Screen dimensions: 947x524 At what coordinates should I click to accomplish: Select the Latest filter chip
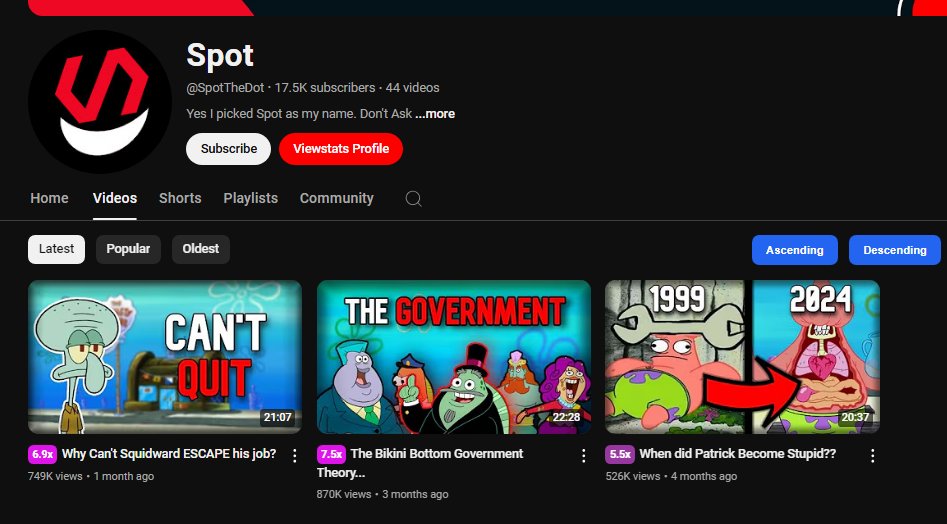tap(56, 249)
